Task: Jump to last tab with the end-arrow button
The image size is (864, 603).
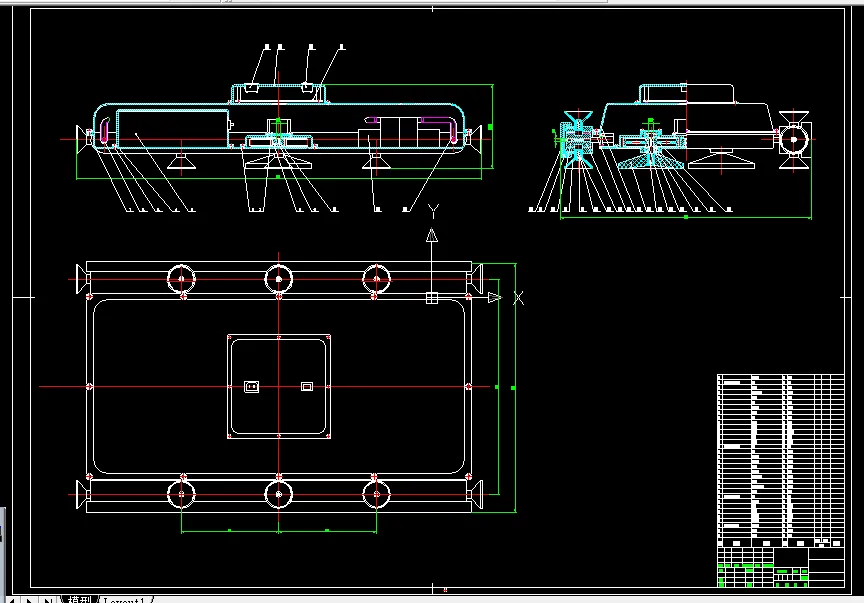Action: point(48,600)
